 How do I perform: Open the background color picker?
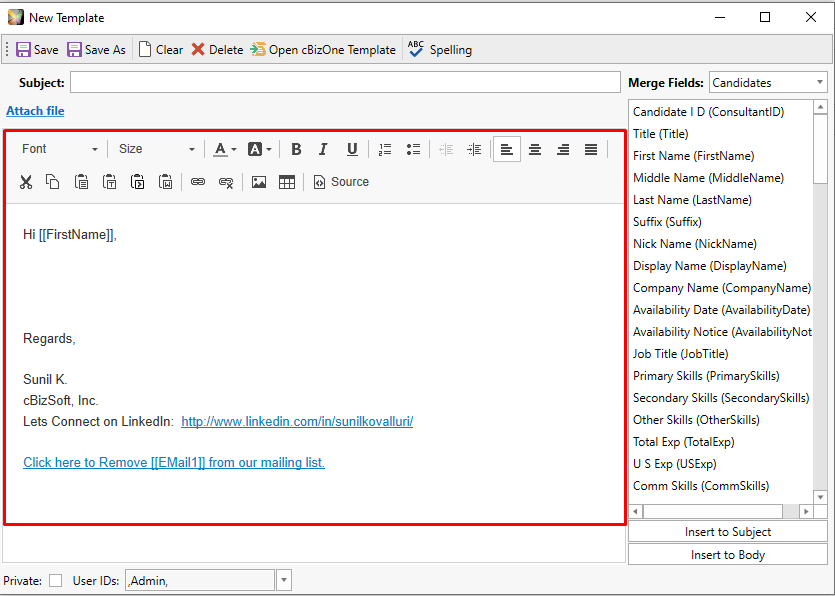pyautogui.click(x=259, y=149)
